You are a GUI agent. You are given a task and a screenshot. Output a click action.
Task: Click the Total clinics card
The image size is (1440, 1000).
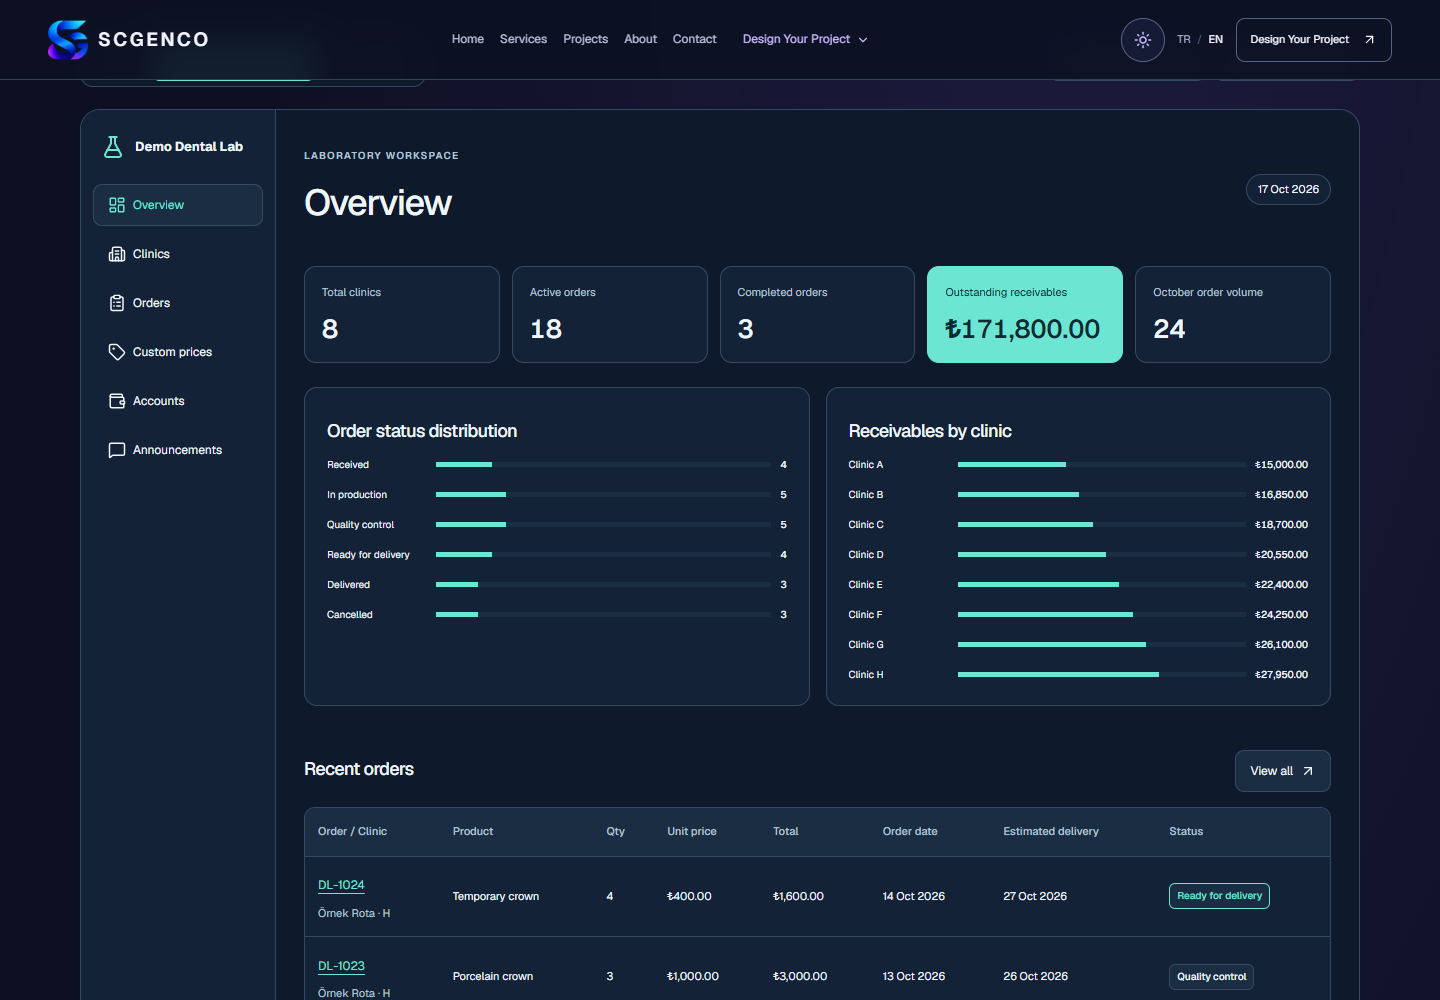402,314
